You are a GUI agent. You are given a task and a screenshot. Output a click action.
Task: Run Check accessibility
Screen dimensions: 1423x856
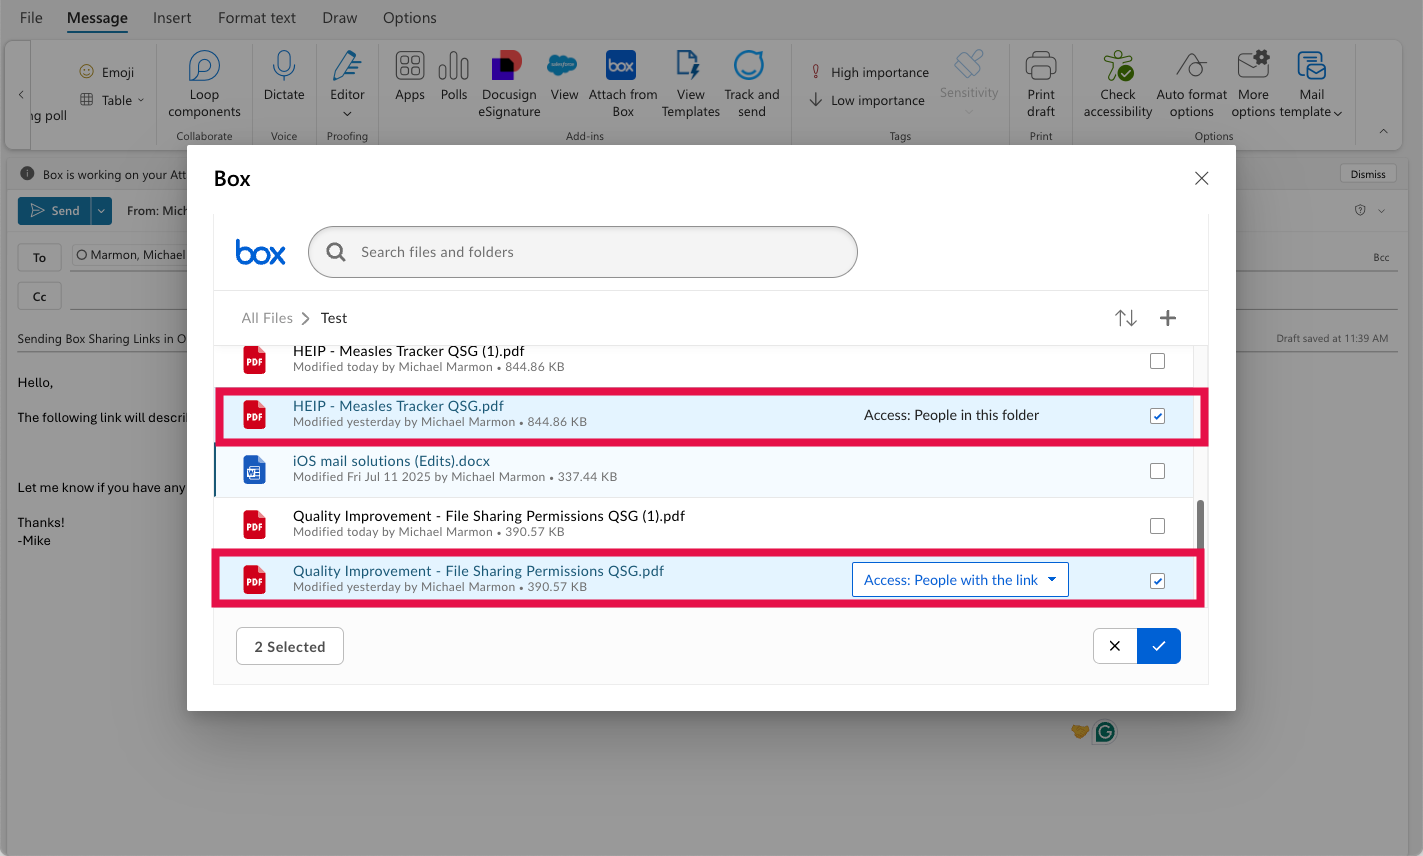1118,85
